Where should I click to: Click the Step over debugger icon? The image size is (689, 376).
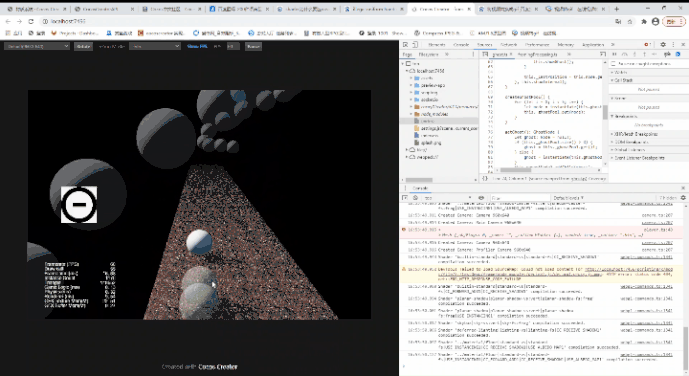[x=624, y=54]
